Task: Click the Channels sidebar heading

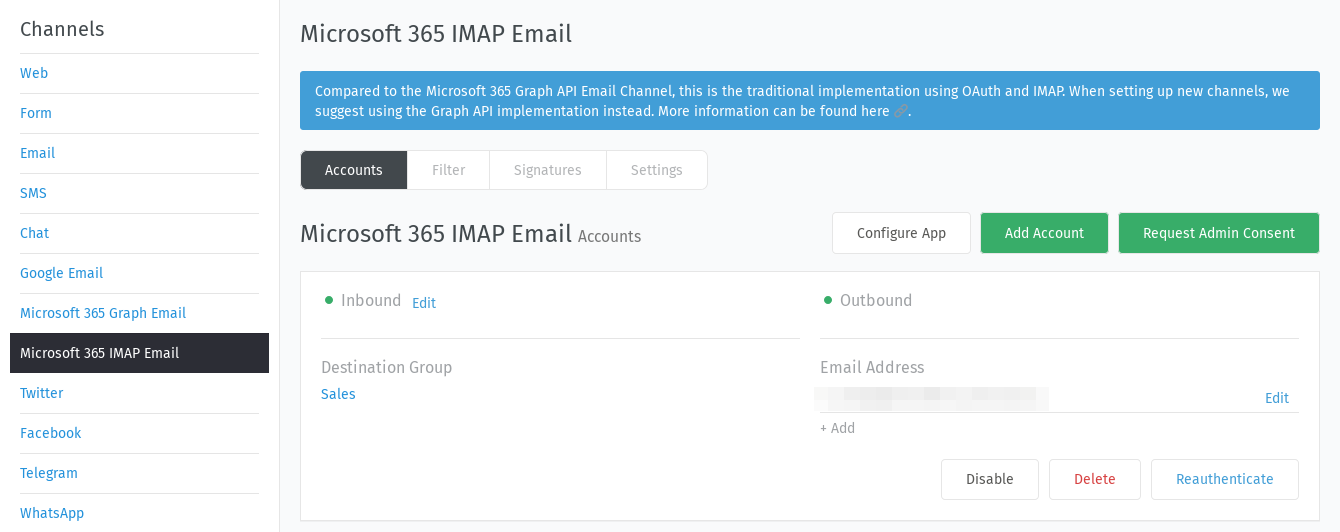Action: point(62,29)
